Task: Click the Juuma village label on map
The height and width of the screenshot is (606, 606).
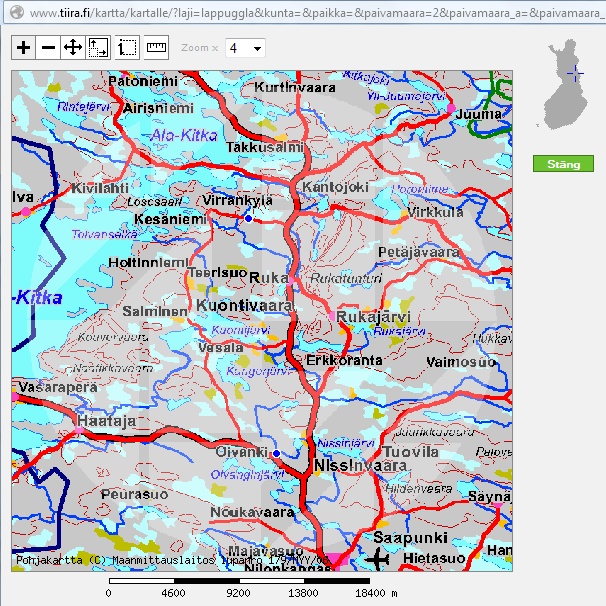Action: point(477,114)
